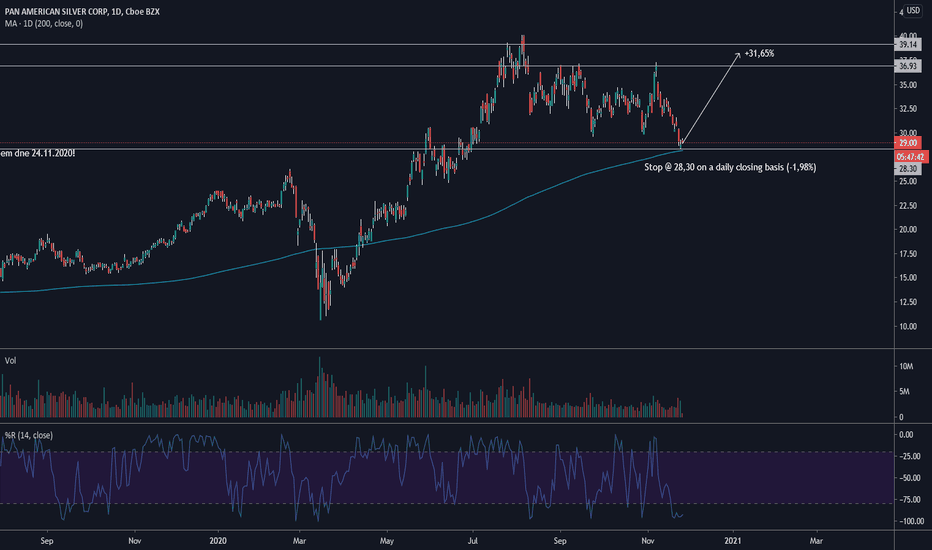This screenshot has height=550, width=932.
Task: Select the red 29.00 current price label
Action: click(x=908, y=143)
